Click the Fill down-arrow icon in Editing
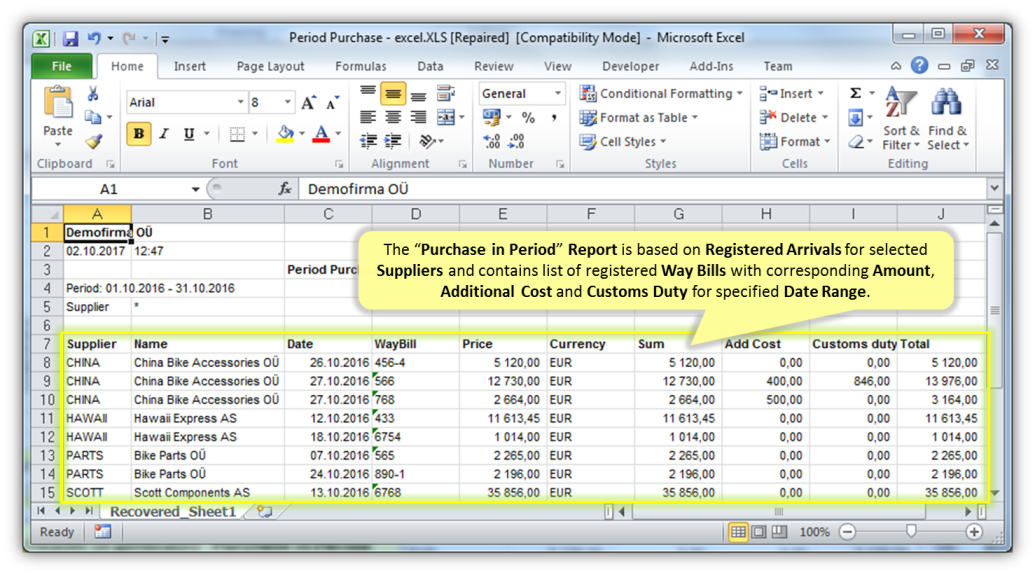Image resolution: width=1035 pixels, height=575 pixels. 855,118
